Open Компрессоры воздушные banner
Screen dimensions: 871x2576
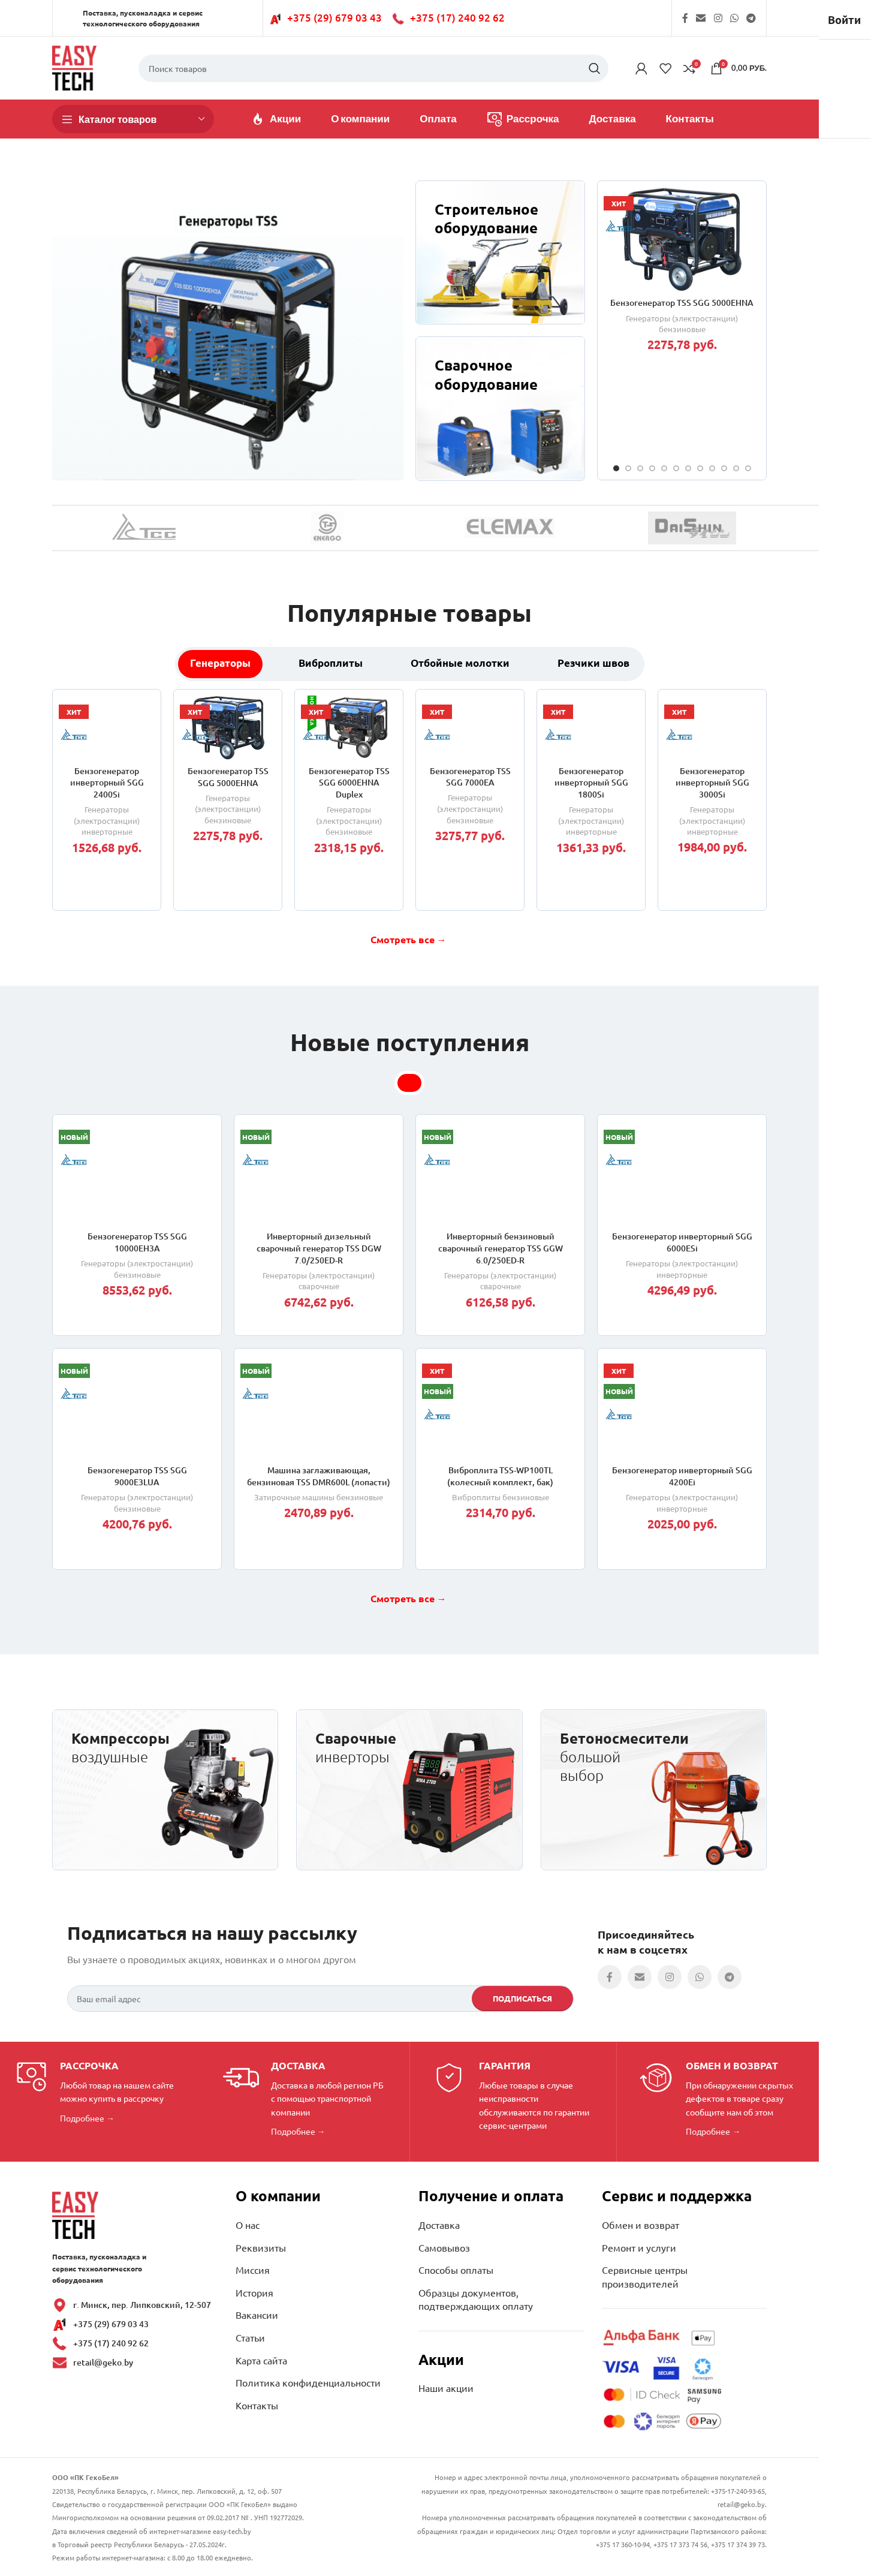(x=165, y=1790)
